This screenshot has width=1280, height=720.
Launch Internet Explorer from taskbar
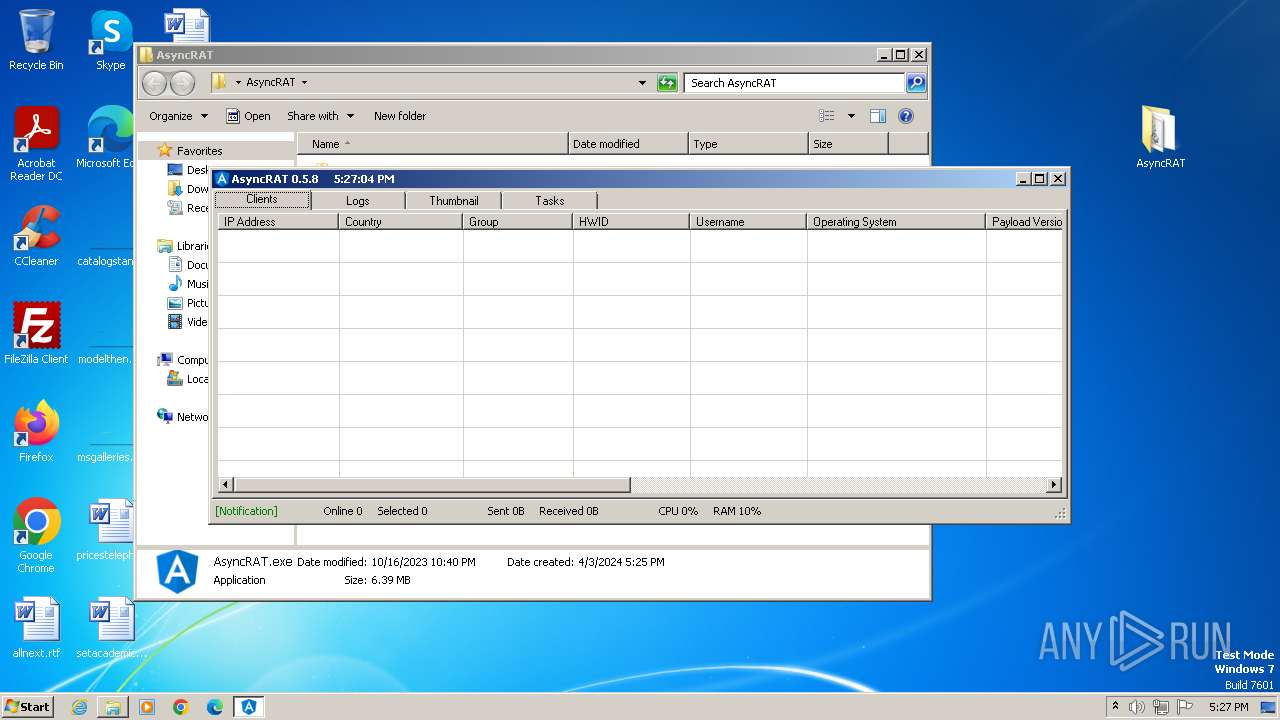(79, 707)
